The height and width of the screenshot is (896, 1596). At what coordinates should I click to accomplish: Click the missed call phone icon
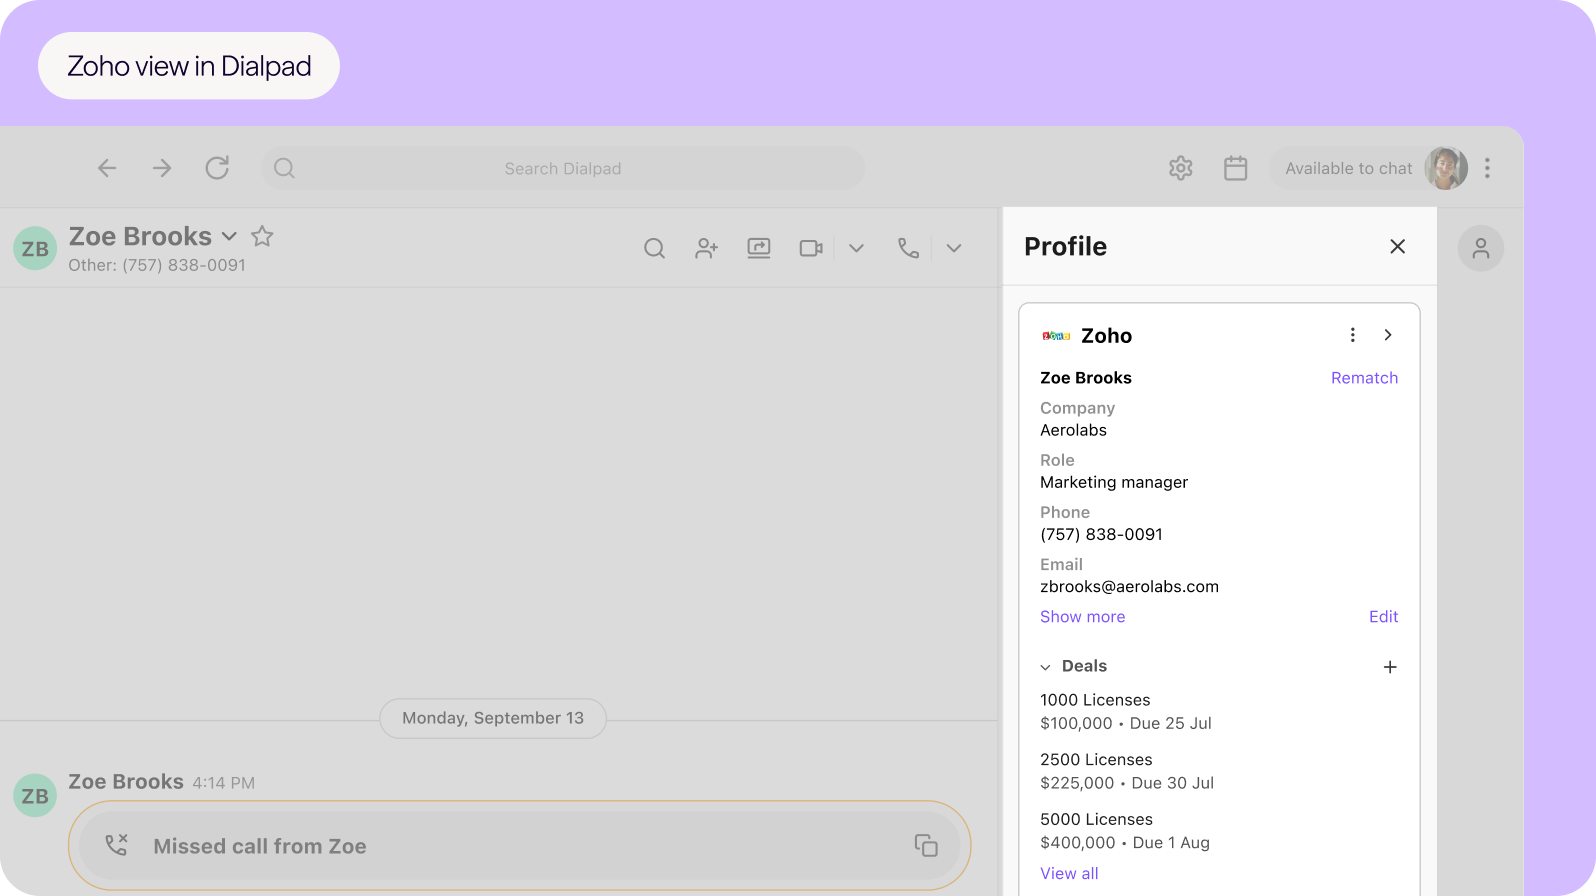117,846
